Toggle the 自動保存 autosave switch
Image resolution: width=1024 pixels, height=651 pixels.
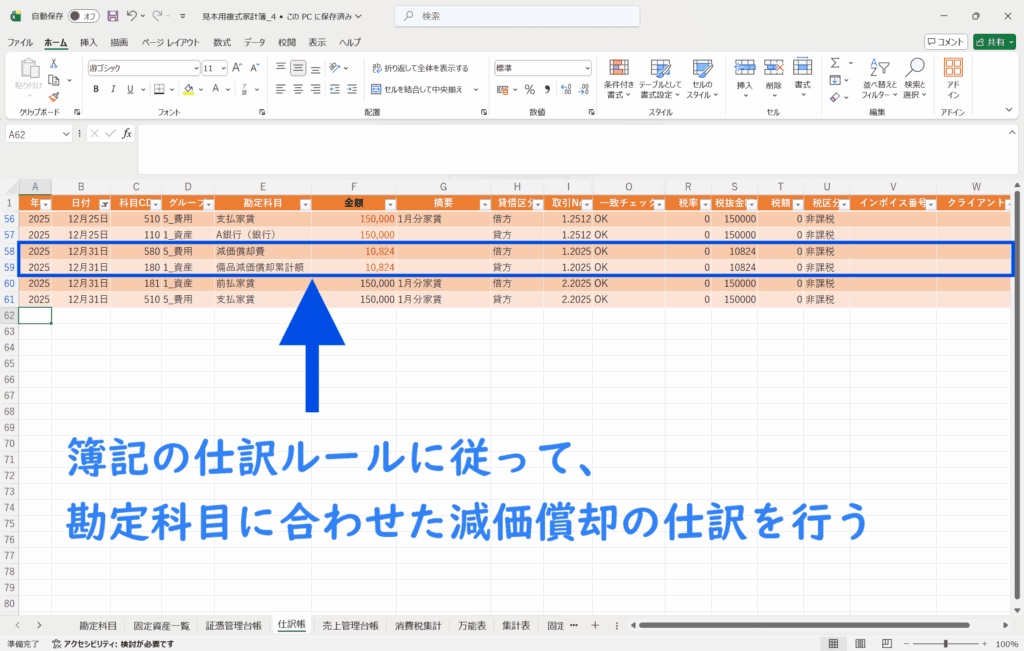coord(84,16)
